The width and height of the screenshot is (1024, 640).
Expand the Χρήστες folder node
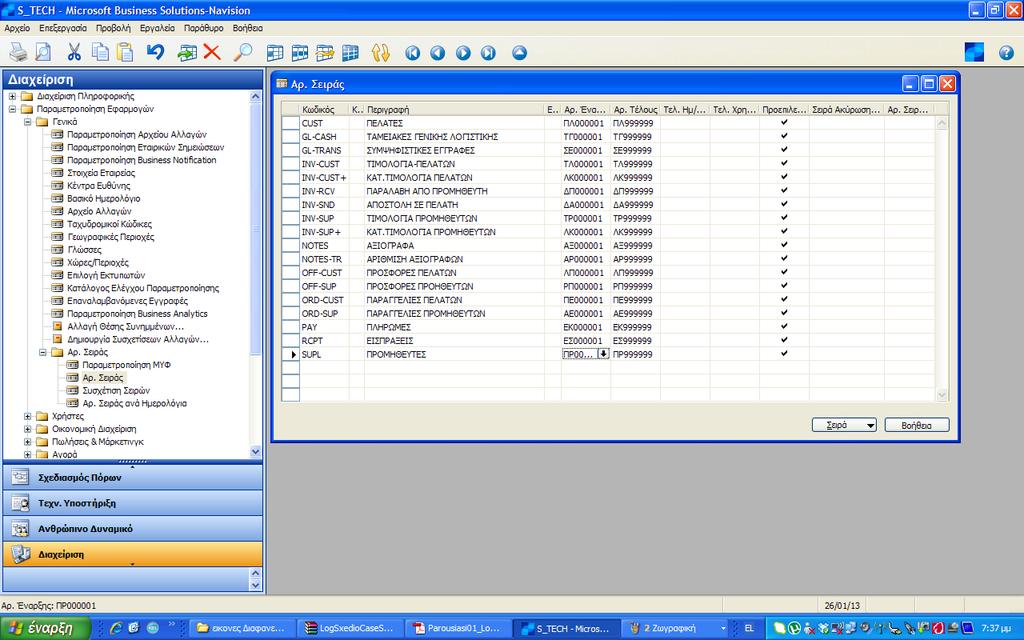coord(27,416)
